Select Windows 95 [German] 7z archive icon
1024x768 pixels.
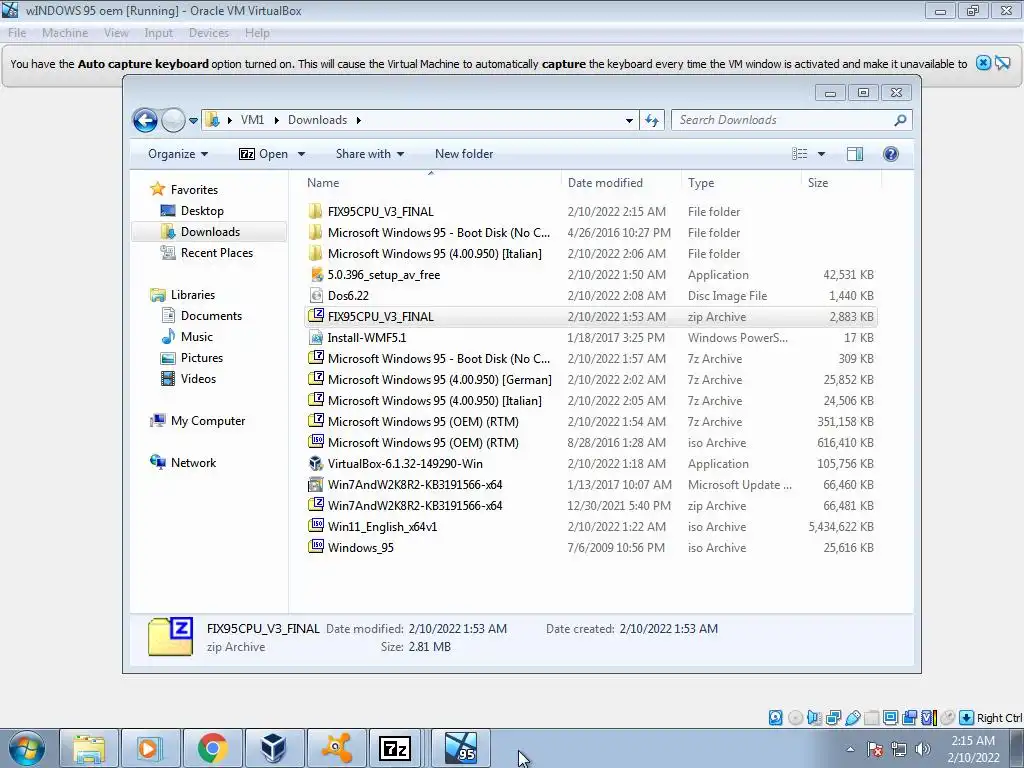pos(316,379)
